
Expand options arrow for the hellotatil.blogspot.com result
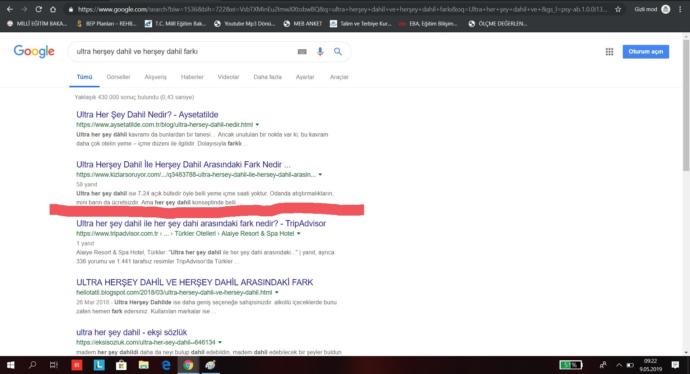277,293
